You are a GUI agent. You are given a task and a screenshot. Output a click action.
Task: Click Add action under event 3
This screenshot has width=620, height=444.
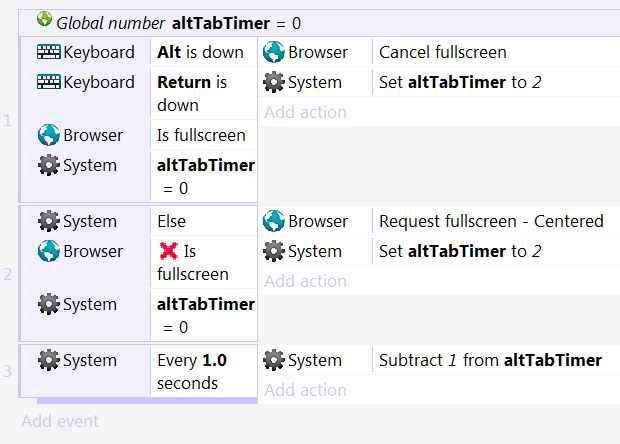point(305,390)
